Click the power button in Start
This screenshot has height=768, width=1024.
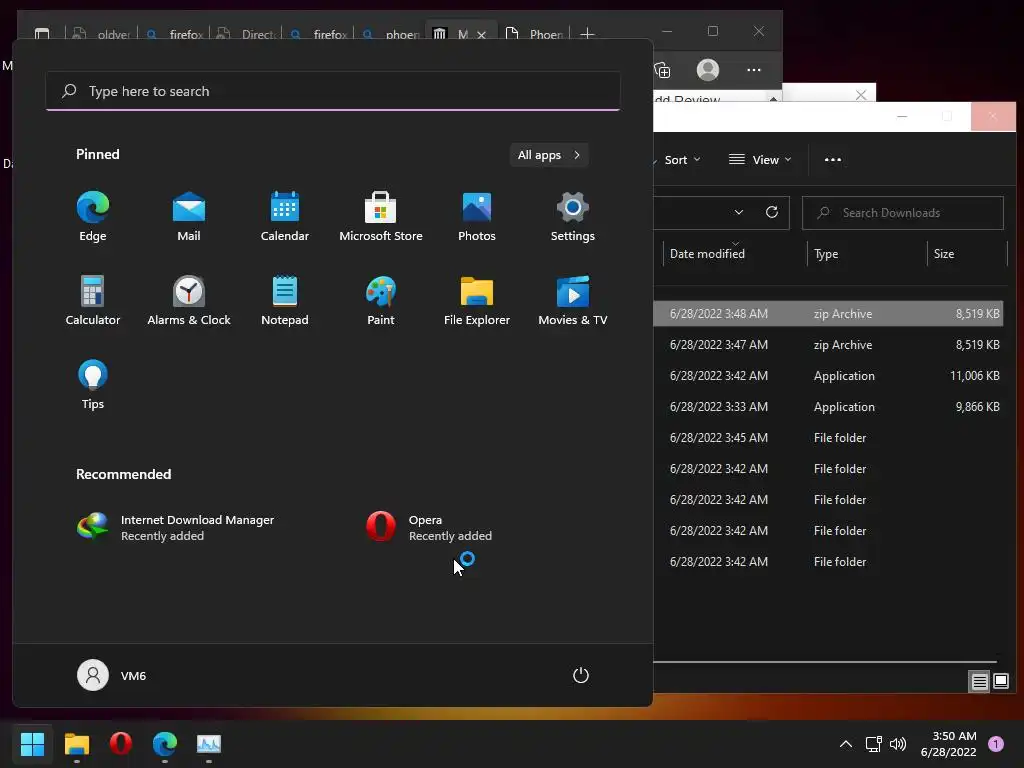[581, 675]
